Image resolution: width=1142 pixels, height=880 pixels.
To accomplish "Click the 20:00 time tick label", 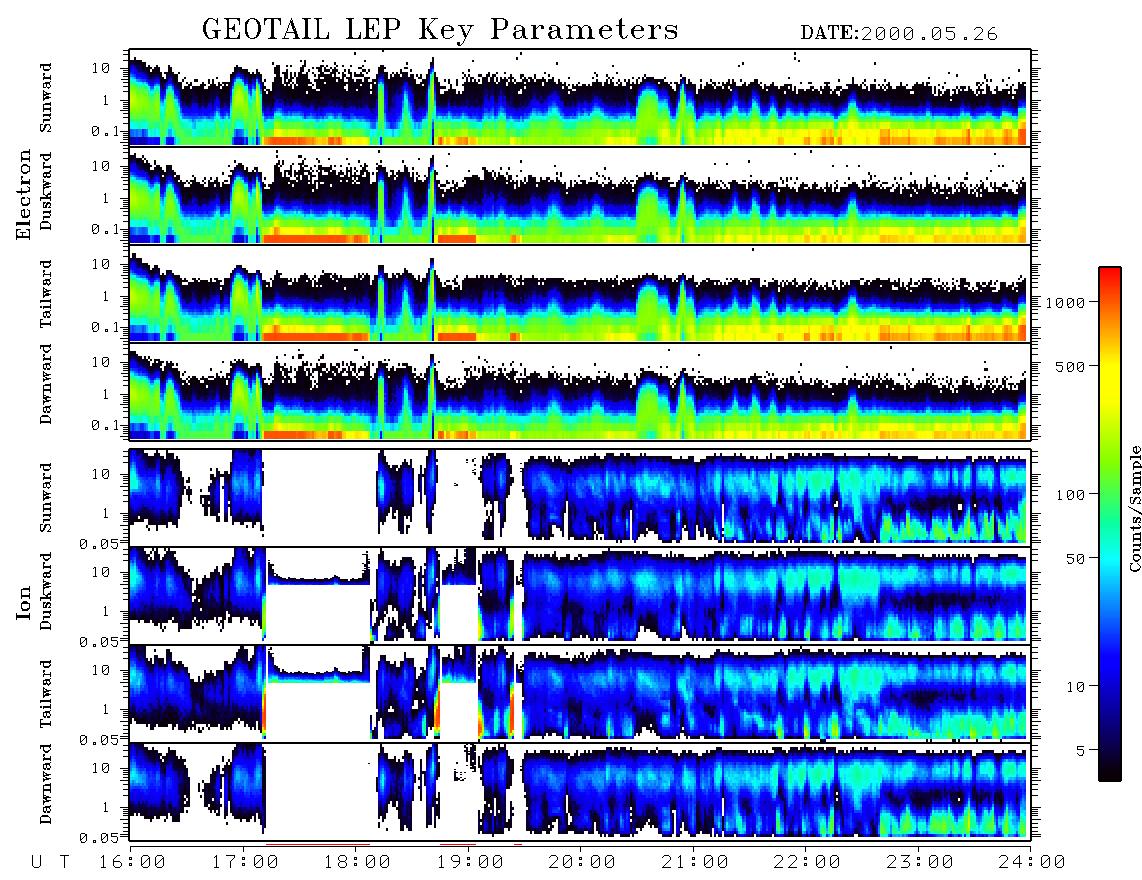I will [x=583, y=862].
